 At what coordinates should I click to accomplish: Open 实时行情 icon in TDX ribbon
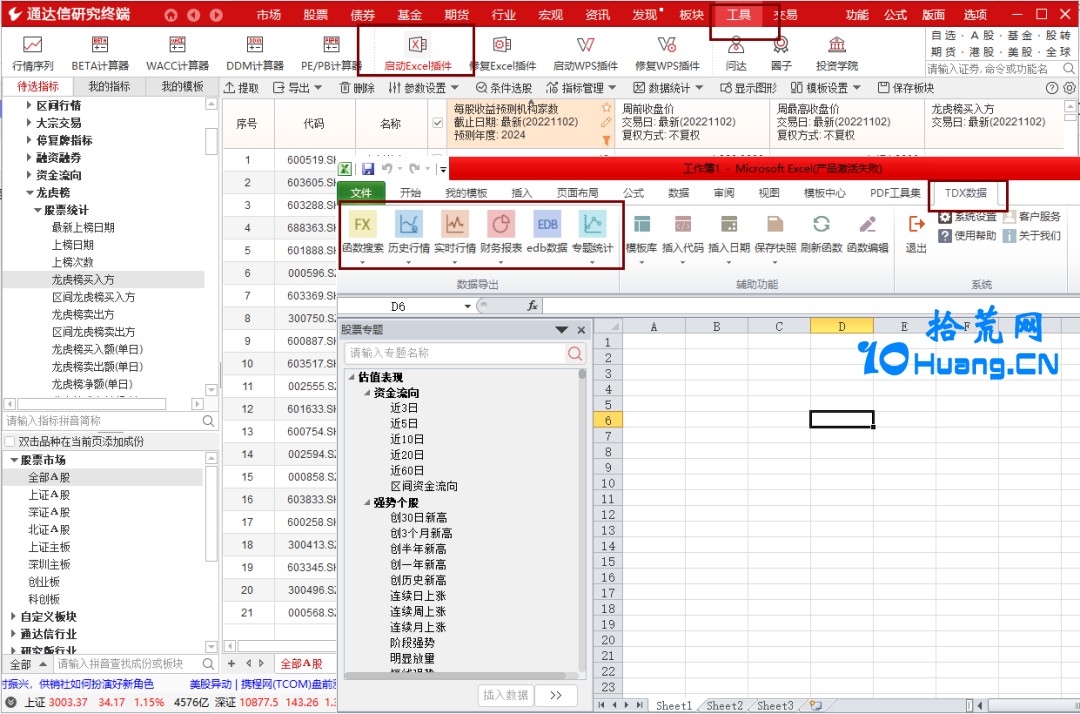click(x=455, y=224)
